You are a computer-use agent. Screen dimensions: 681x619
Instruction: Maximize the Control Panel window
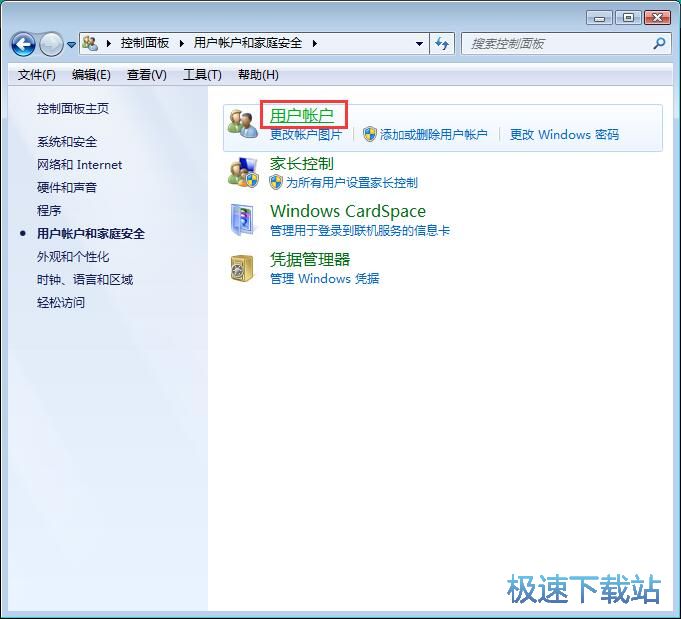click(628, 18)
